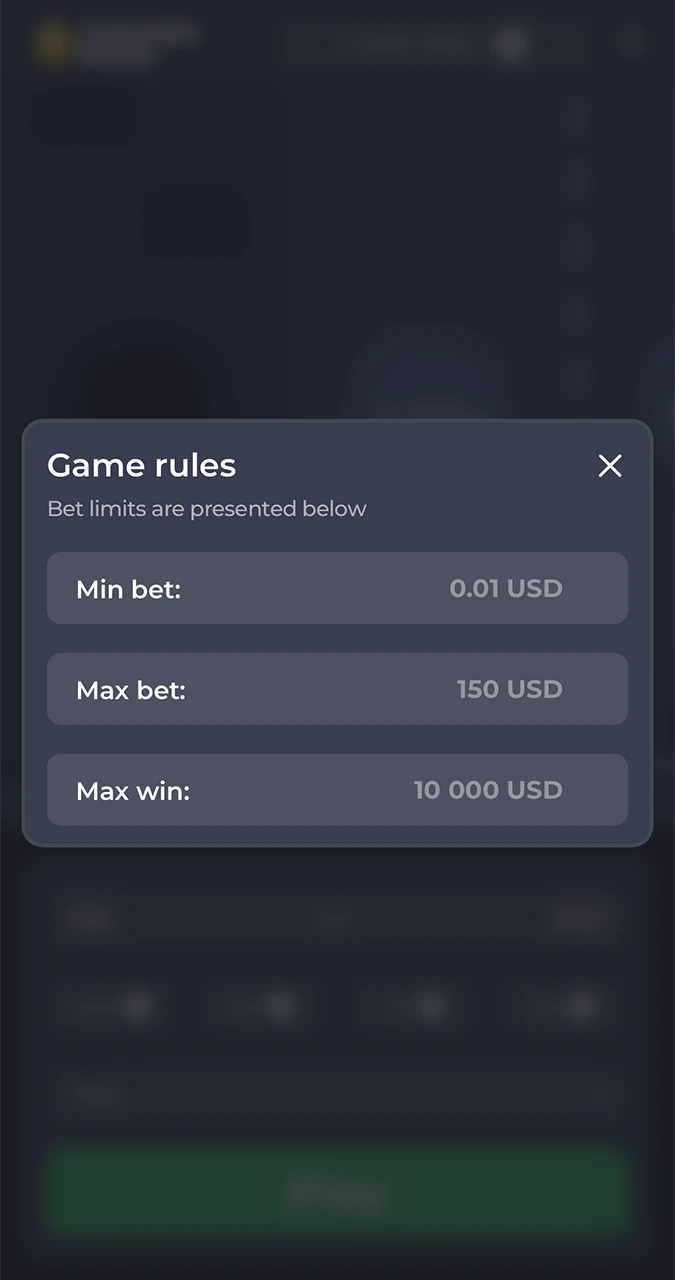This screenshot has width=675, height=1280.
Task: Click the 10 000 USD max win value
Action: point(488,790)
